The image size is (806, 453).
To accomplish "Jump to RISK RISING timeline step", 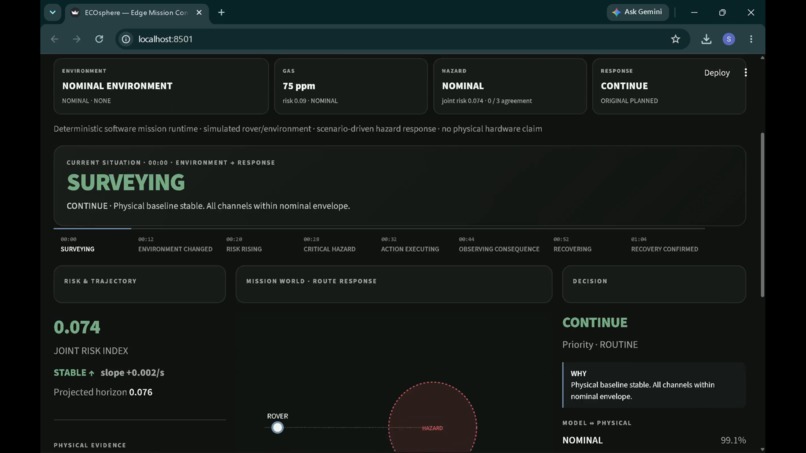I will (x=244, y=245).
